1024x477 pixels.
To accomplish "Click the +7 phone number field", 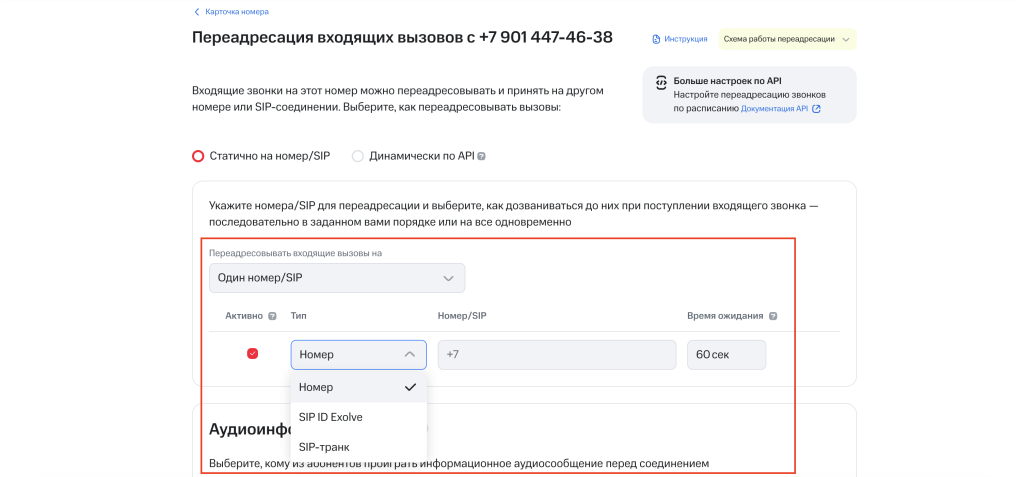I will tap(556, 355).
